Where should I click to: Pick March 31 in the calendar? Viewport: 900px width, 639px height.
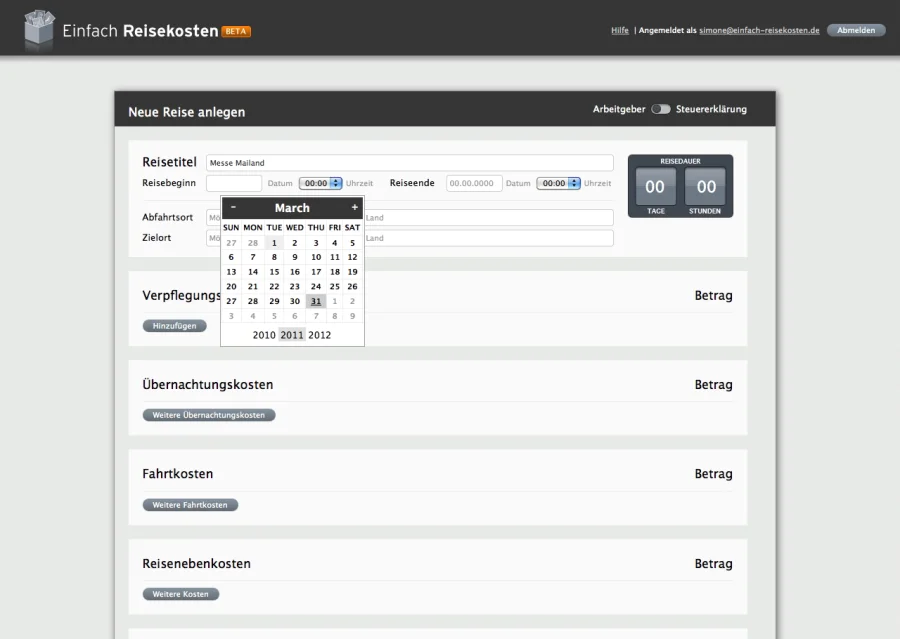(x=316, y=301)
